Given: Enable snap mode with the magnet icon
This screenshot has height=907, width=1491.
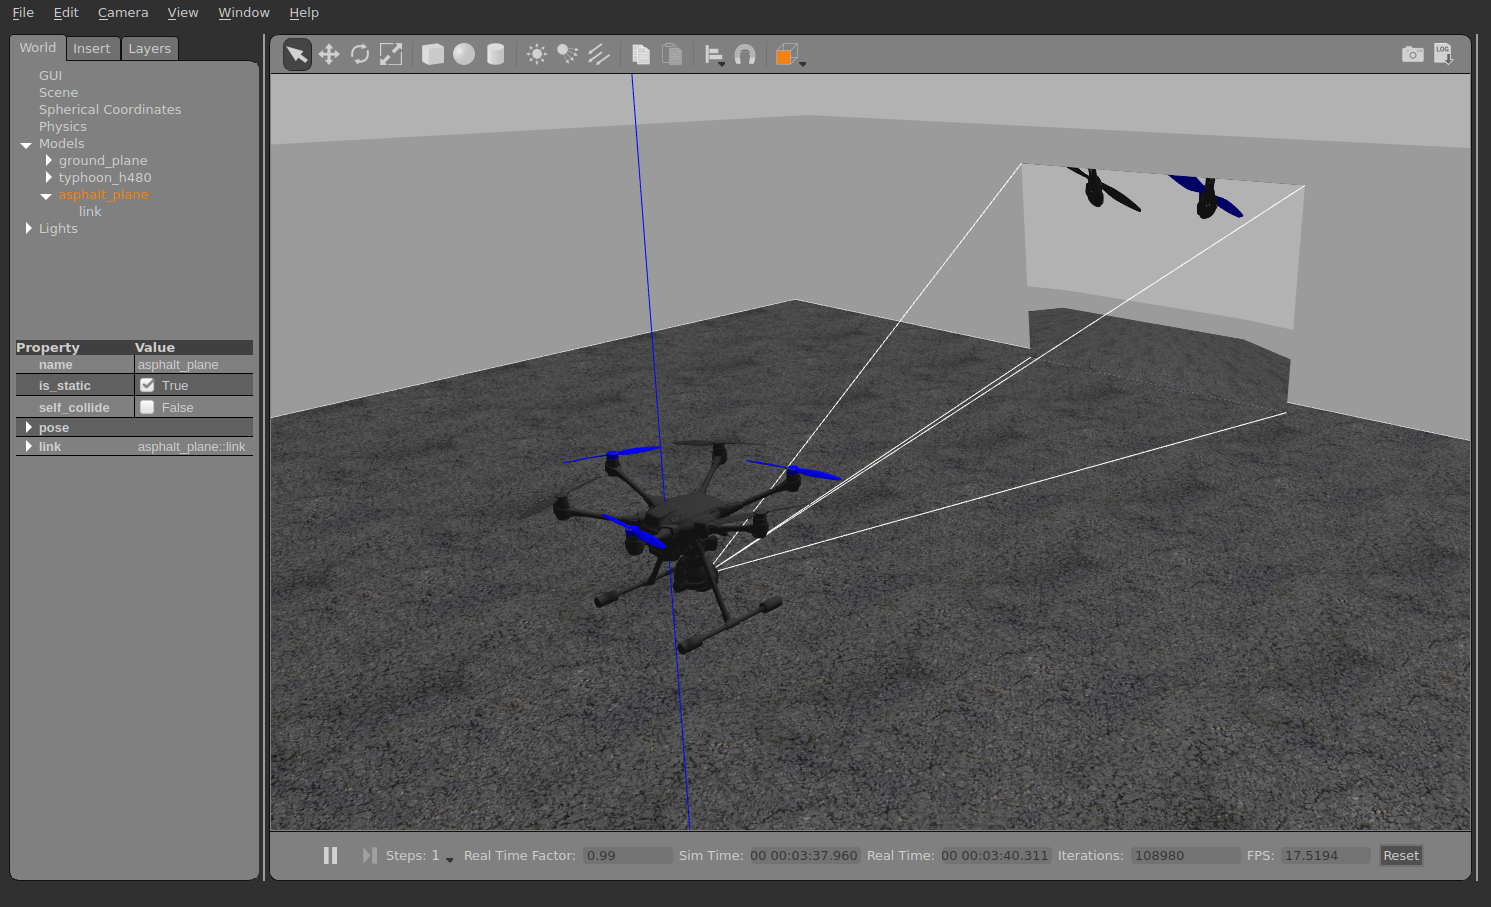Looking at the screenshot, I should pyautogui.click(x=745, y=54).
